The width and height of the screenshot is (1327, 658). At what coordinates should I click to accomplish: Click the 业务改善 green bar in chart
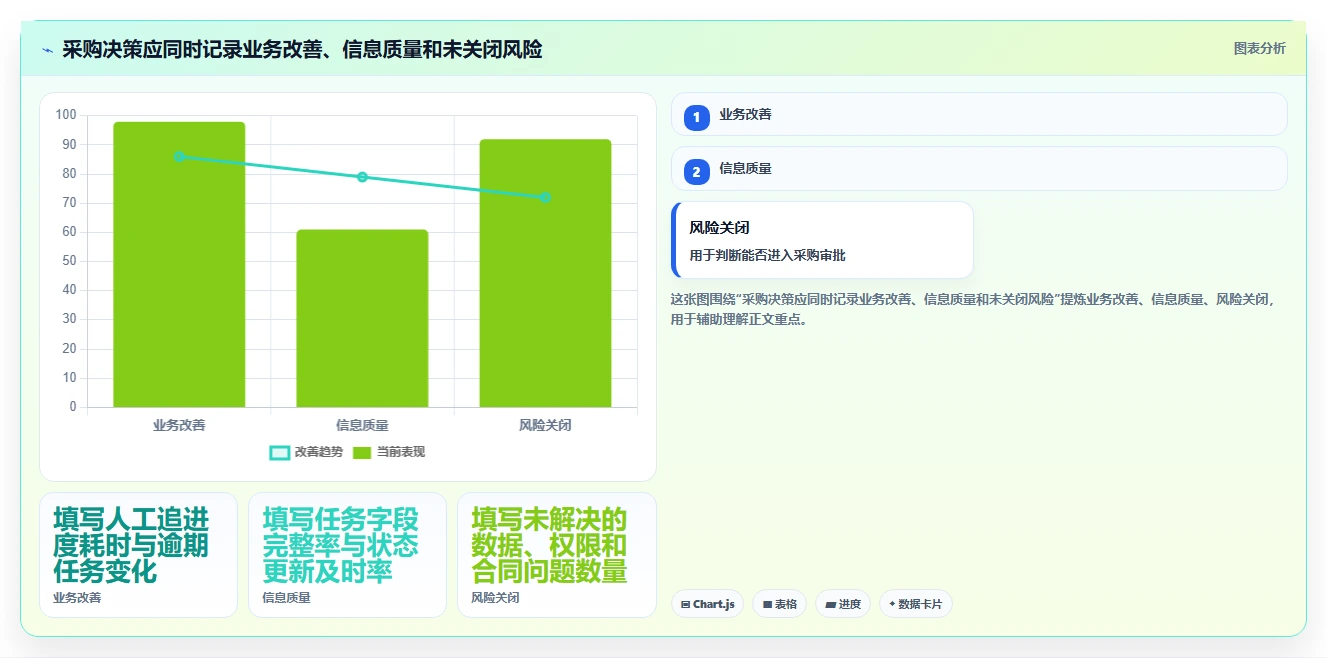click(179, 265)
